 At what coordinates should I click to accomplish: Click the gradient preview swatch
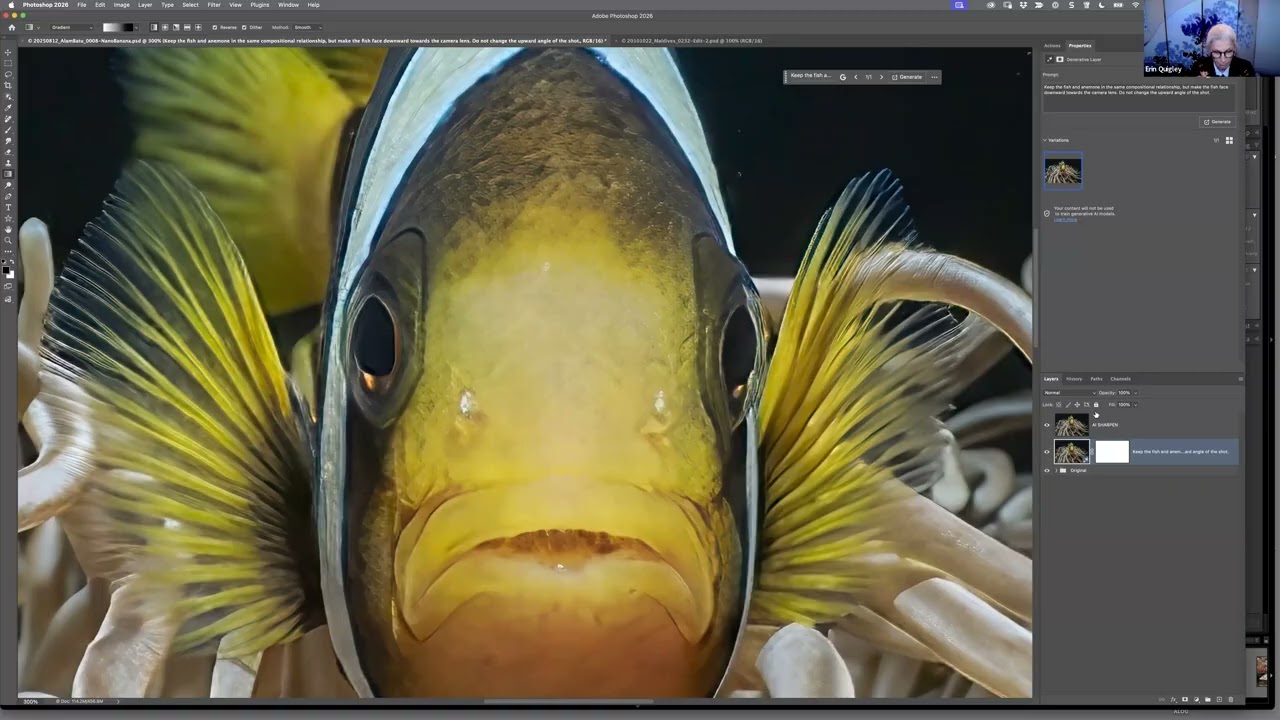tap(118, 28)
